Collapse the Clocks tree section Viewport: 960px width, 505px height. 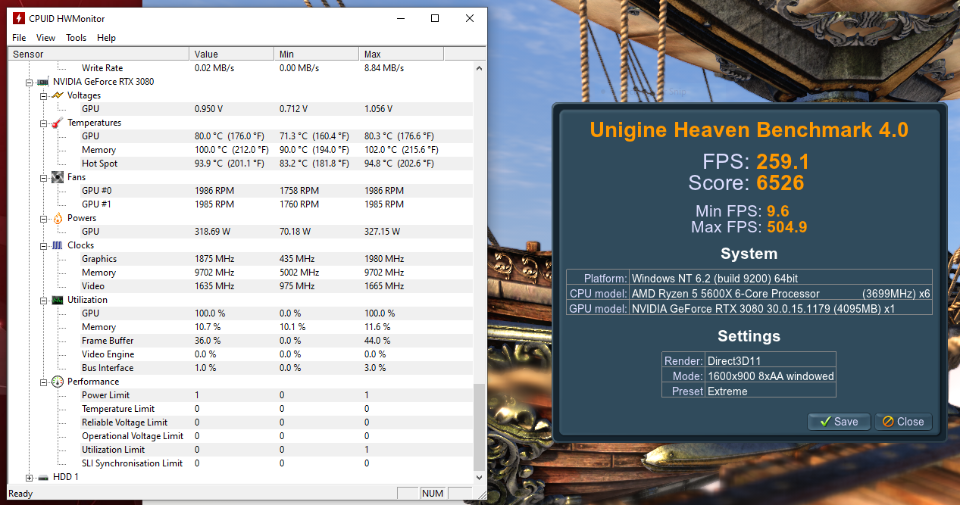43,246
